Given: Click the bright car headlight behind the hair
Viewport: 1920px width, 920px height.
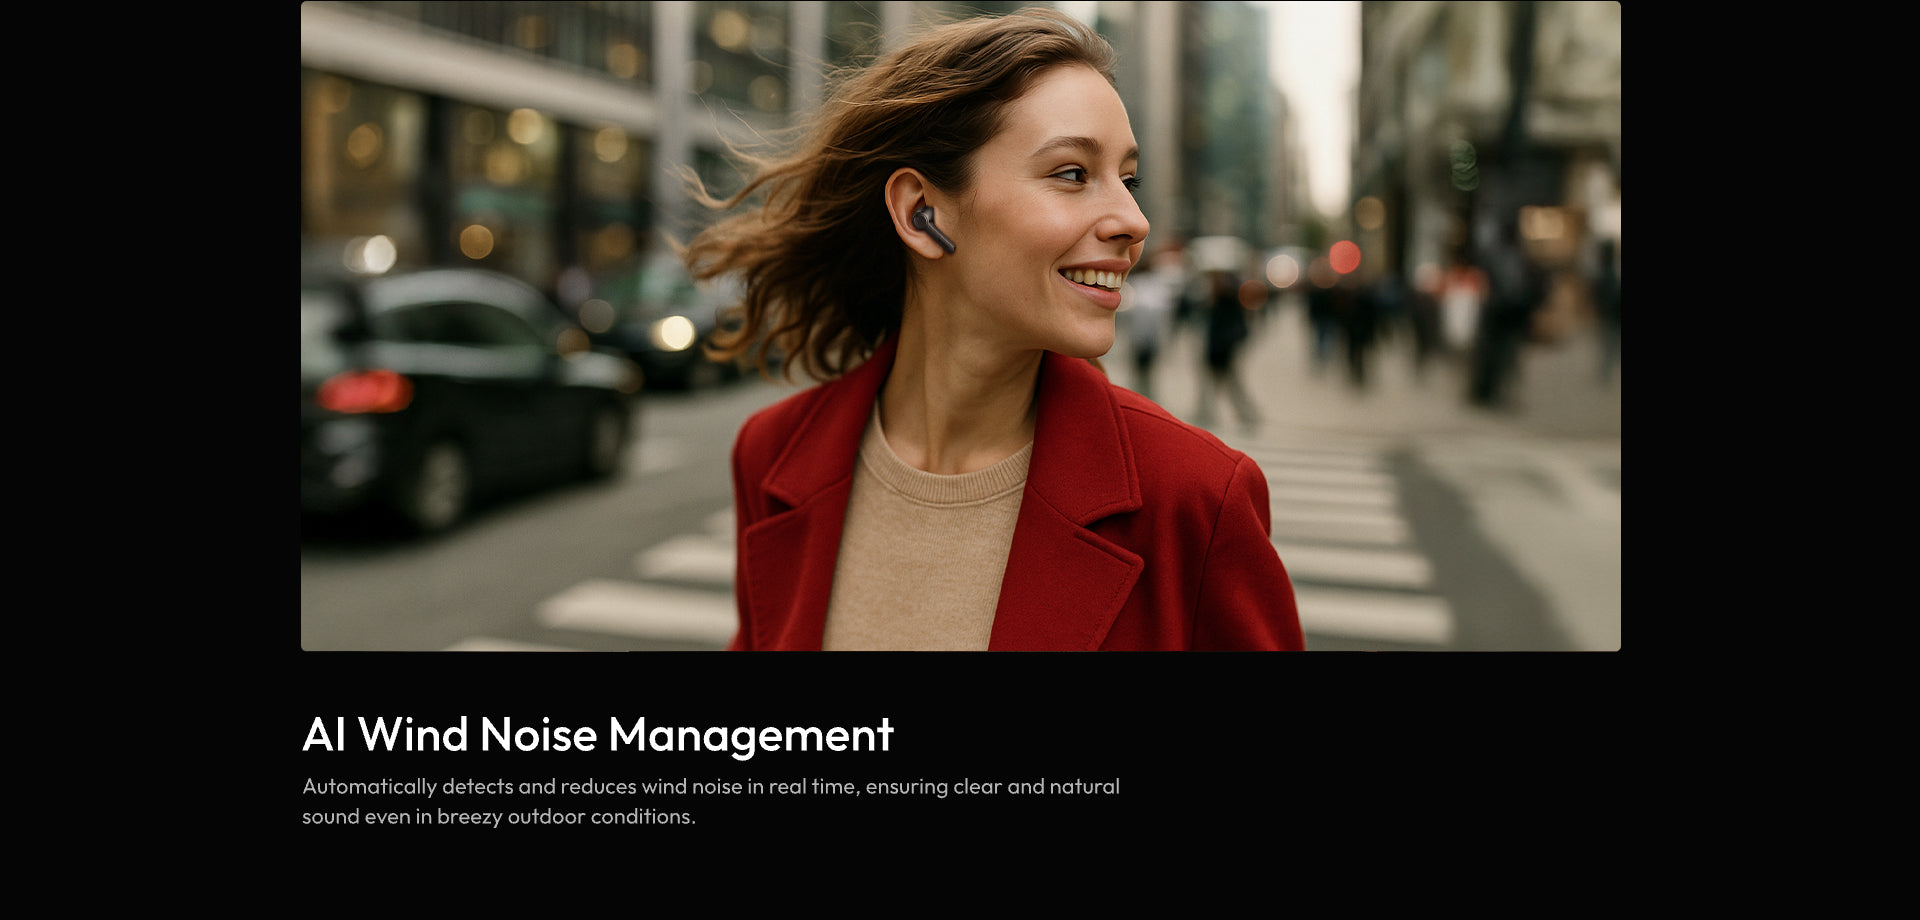Looking at the screenshot, I should pos(676,332).
